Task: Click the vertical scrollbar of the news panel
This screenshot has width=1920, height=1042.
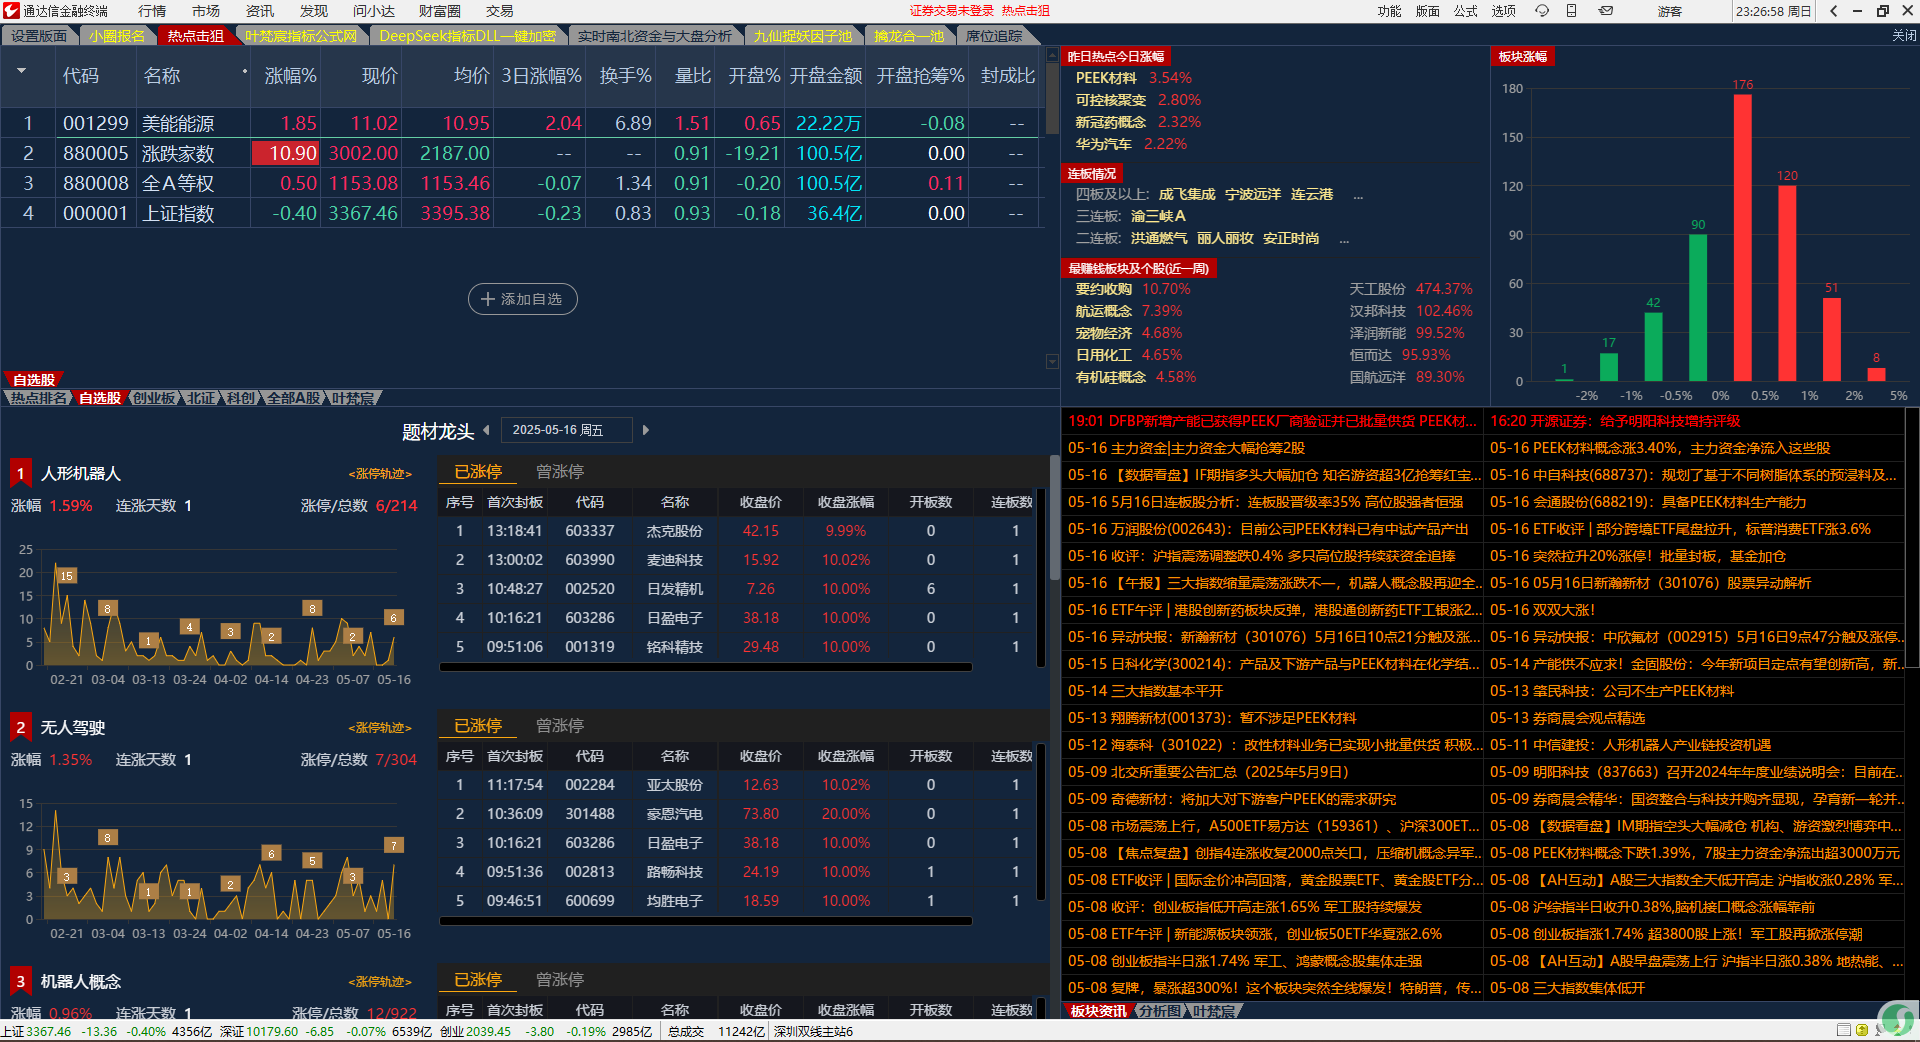Action: pyautogui.click(x=1912, y=538)
